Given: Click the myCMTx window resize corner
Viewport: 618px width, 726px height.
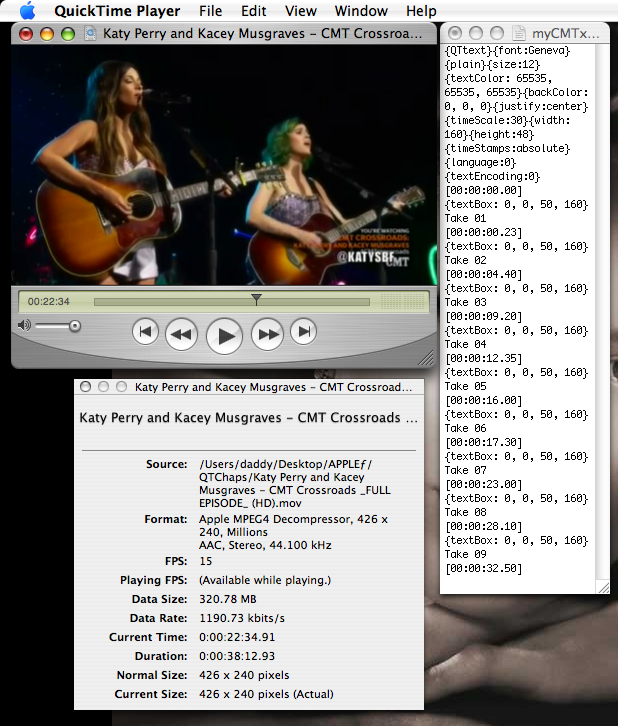Looking at the screenshot, I should [603, 587].
